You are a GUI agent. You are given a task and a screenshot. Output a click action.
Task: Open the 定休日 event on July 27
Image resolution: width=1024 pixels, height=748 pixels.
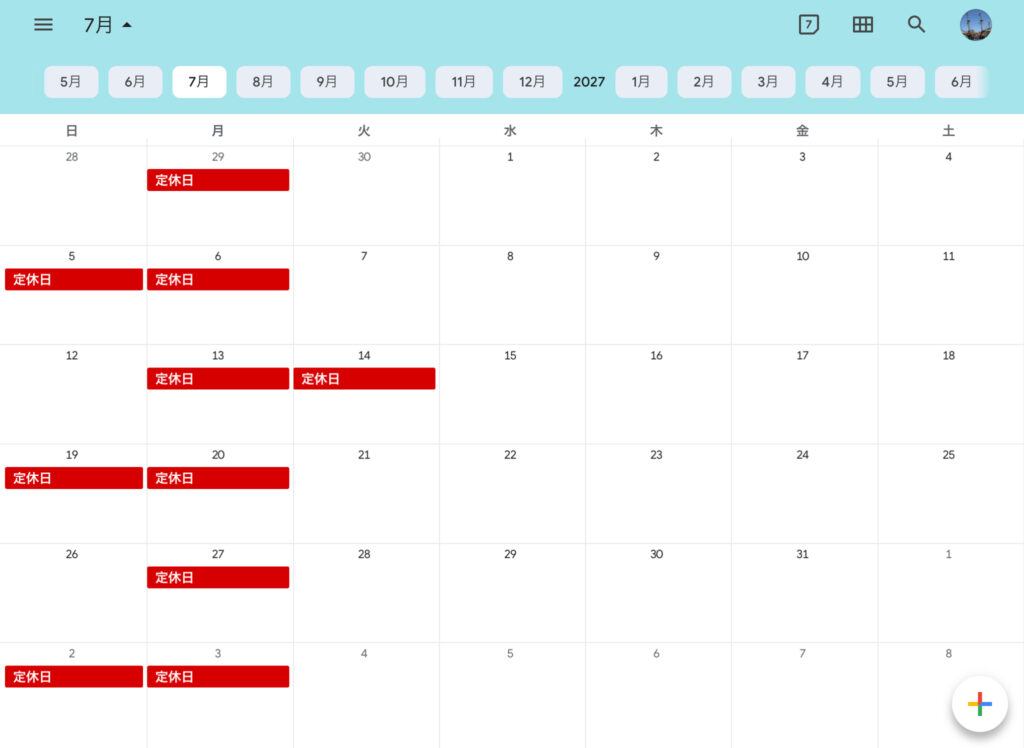click(x=218, y=577)
